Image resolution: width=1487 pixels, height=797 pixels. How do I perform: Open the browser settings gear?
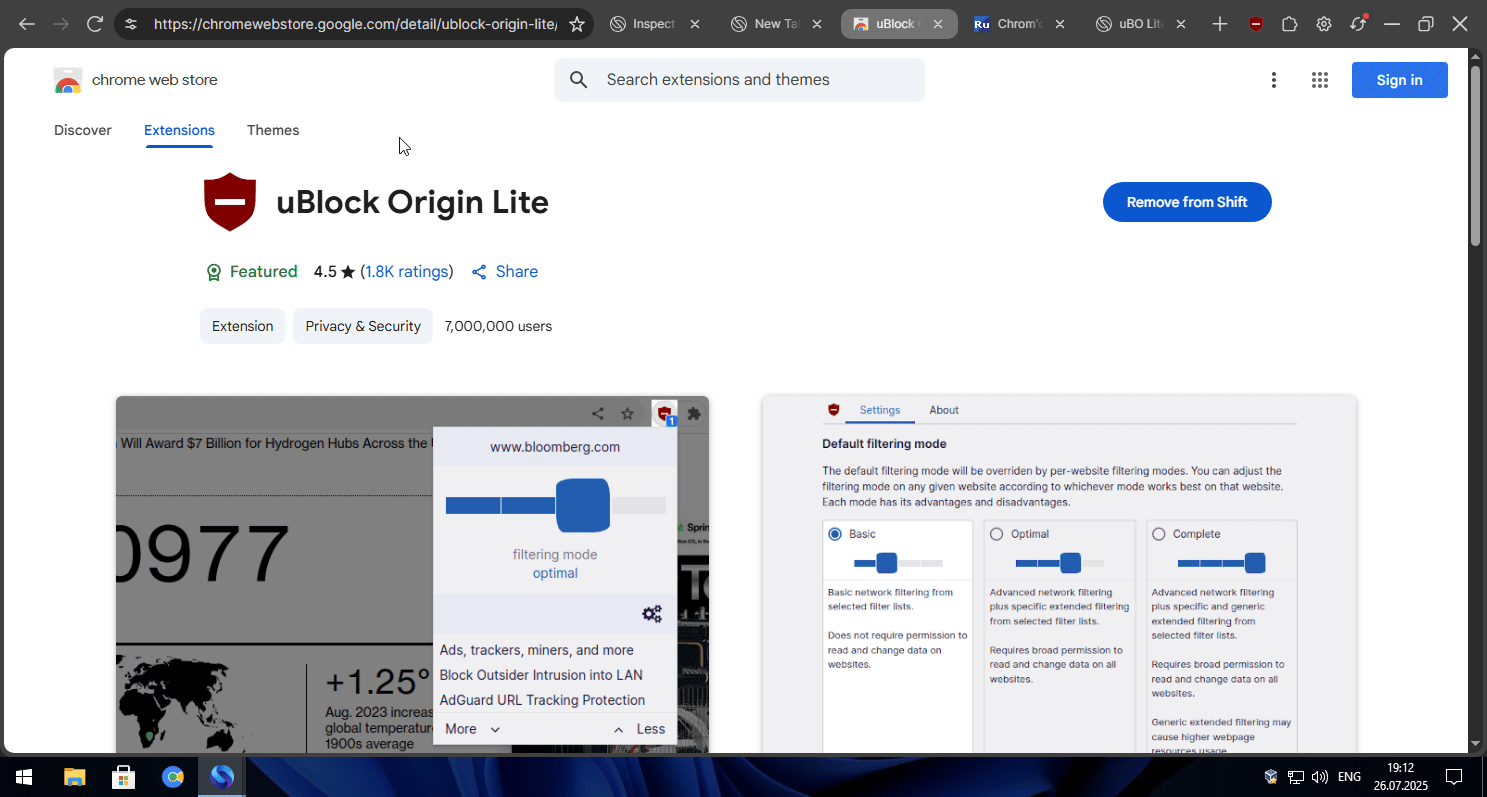click(1324, 24)
